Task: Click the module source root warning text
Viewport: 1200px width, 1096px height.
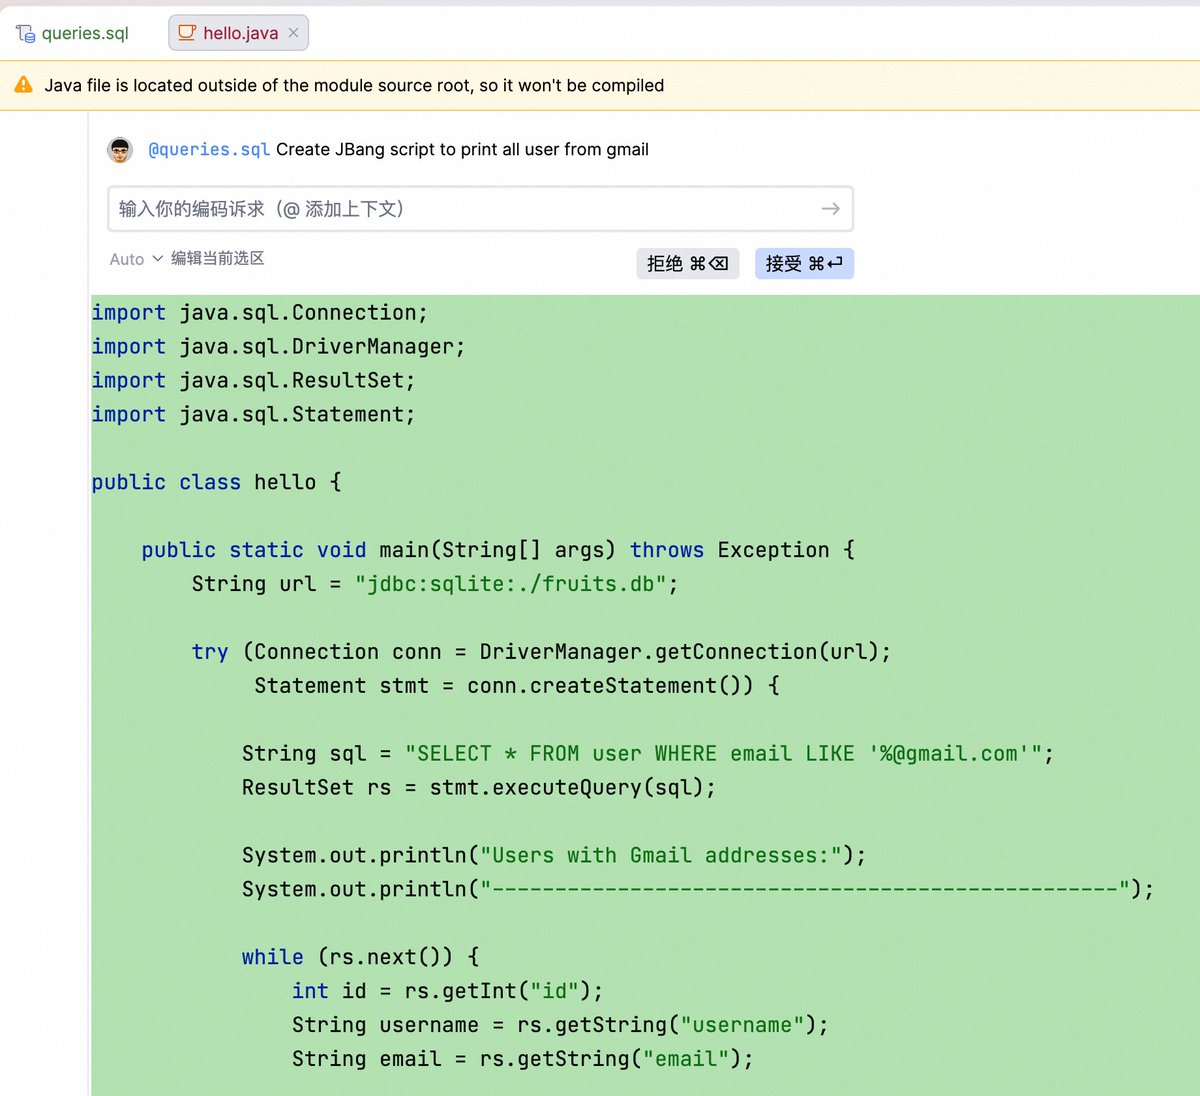Action: pos(354,85)
